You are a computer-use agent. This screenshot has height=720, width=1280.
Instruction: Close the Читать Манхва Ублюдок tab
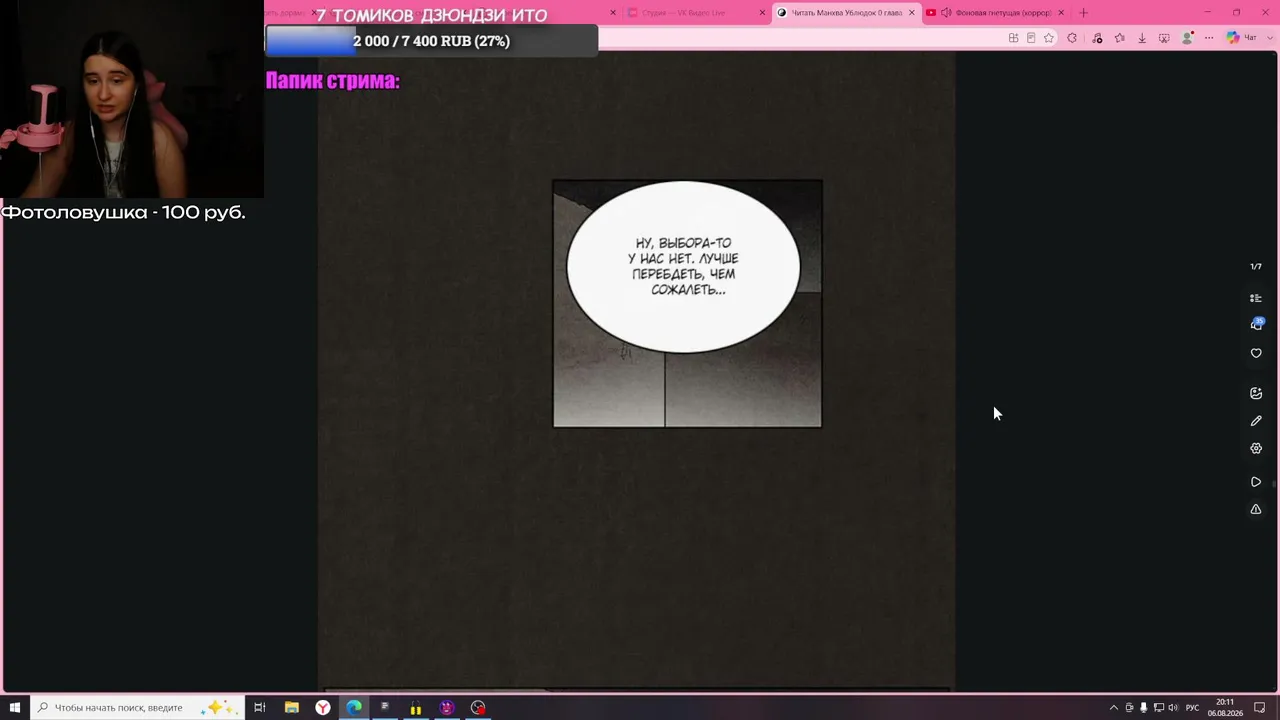tap(911, 13)
